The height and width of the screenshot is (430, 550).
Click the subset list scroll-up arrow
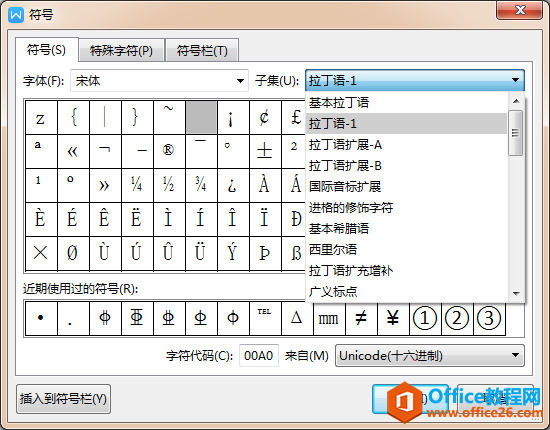tap(516, 101)
